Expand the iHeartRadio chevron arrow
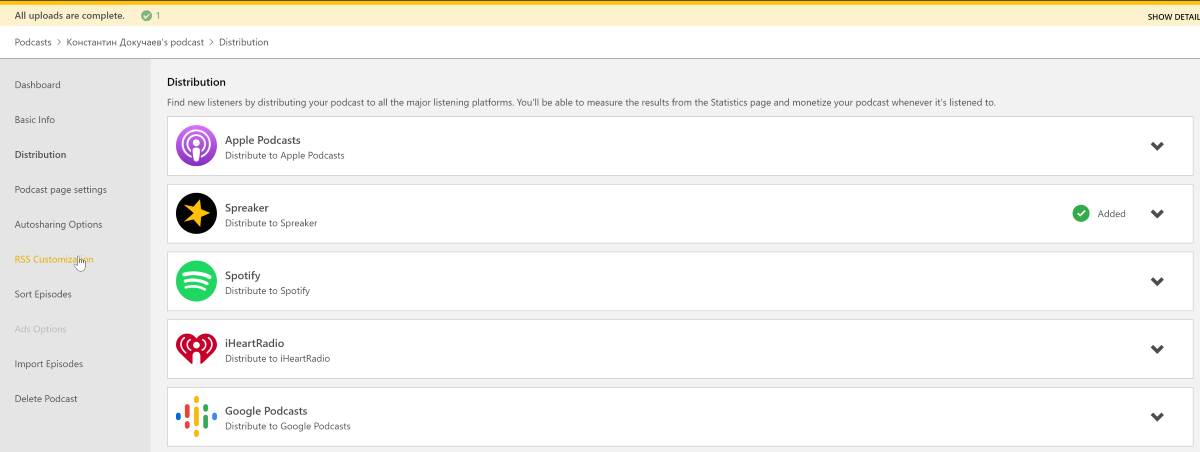Screen dimensions: 1200x452 point(1157,349)
